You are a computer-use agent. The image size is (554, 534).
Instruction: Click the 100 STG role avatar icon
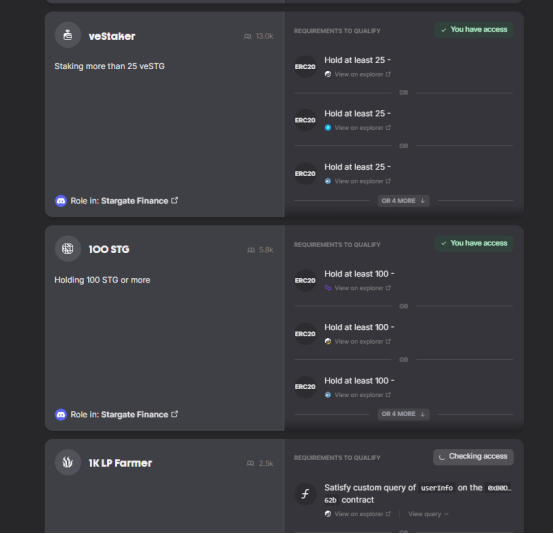[x=68, y=249]
